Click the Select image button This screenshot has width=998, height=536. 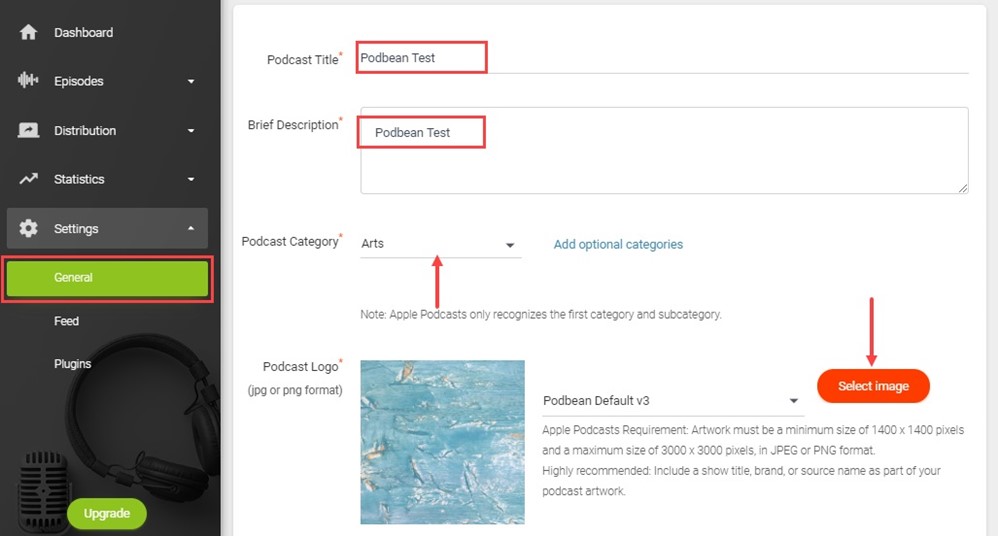click(x=873, y=386)
